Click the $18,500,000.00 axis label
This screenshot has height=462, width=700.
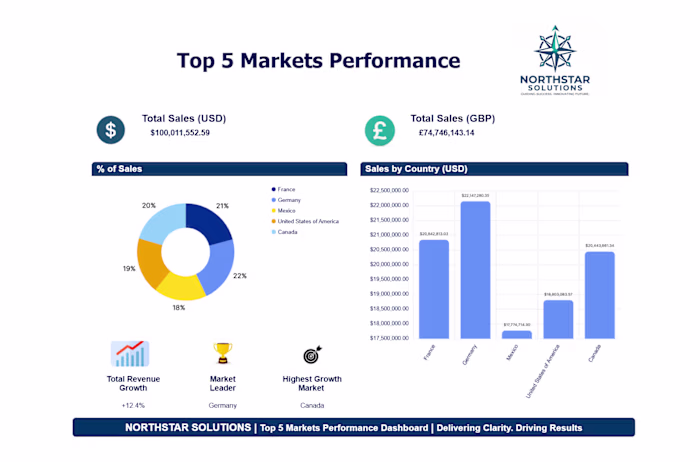click(x=389, y=308)
